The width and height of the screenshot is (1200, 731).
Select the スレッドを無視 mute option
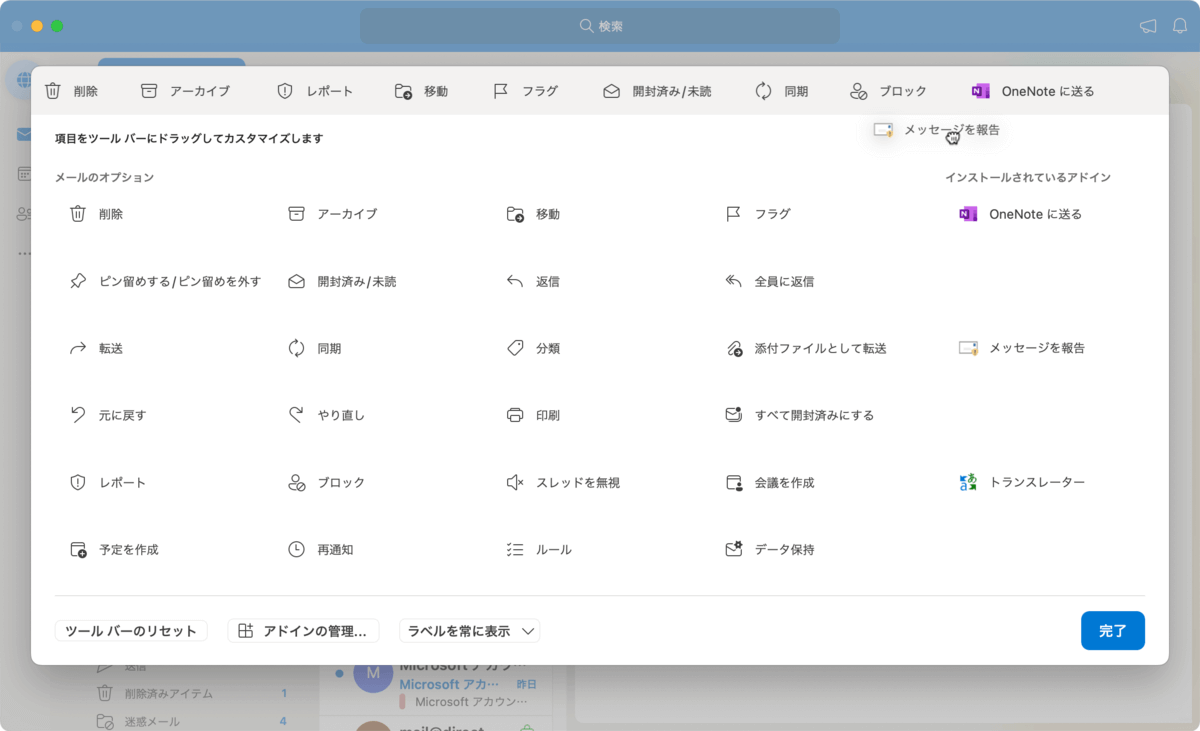(x=563, y=483)
